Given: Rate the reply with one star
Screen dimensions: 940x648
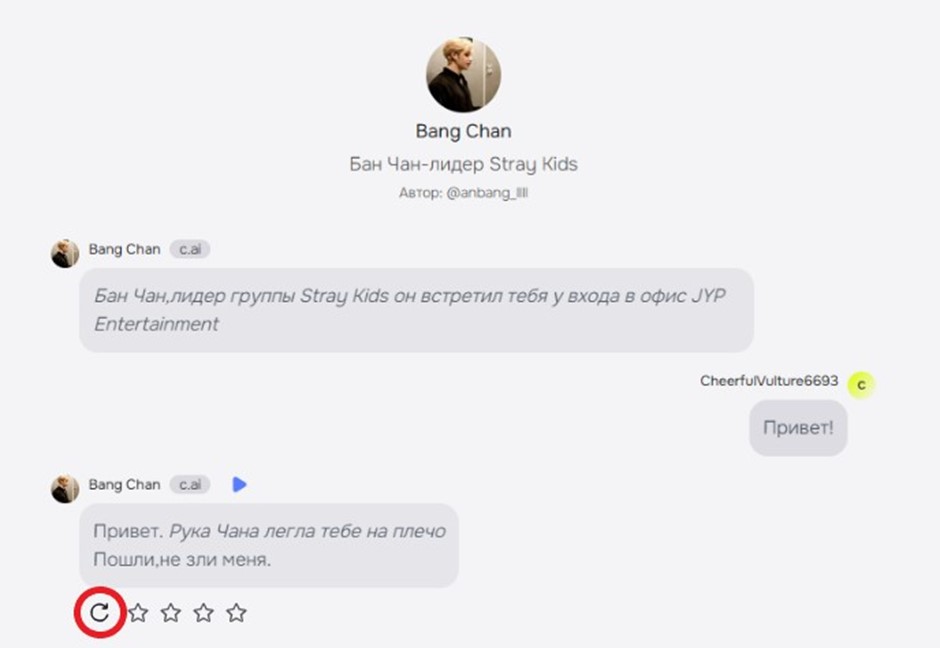Looking at the screenshot, I should coord(139,613).
